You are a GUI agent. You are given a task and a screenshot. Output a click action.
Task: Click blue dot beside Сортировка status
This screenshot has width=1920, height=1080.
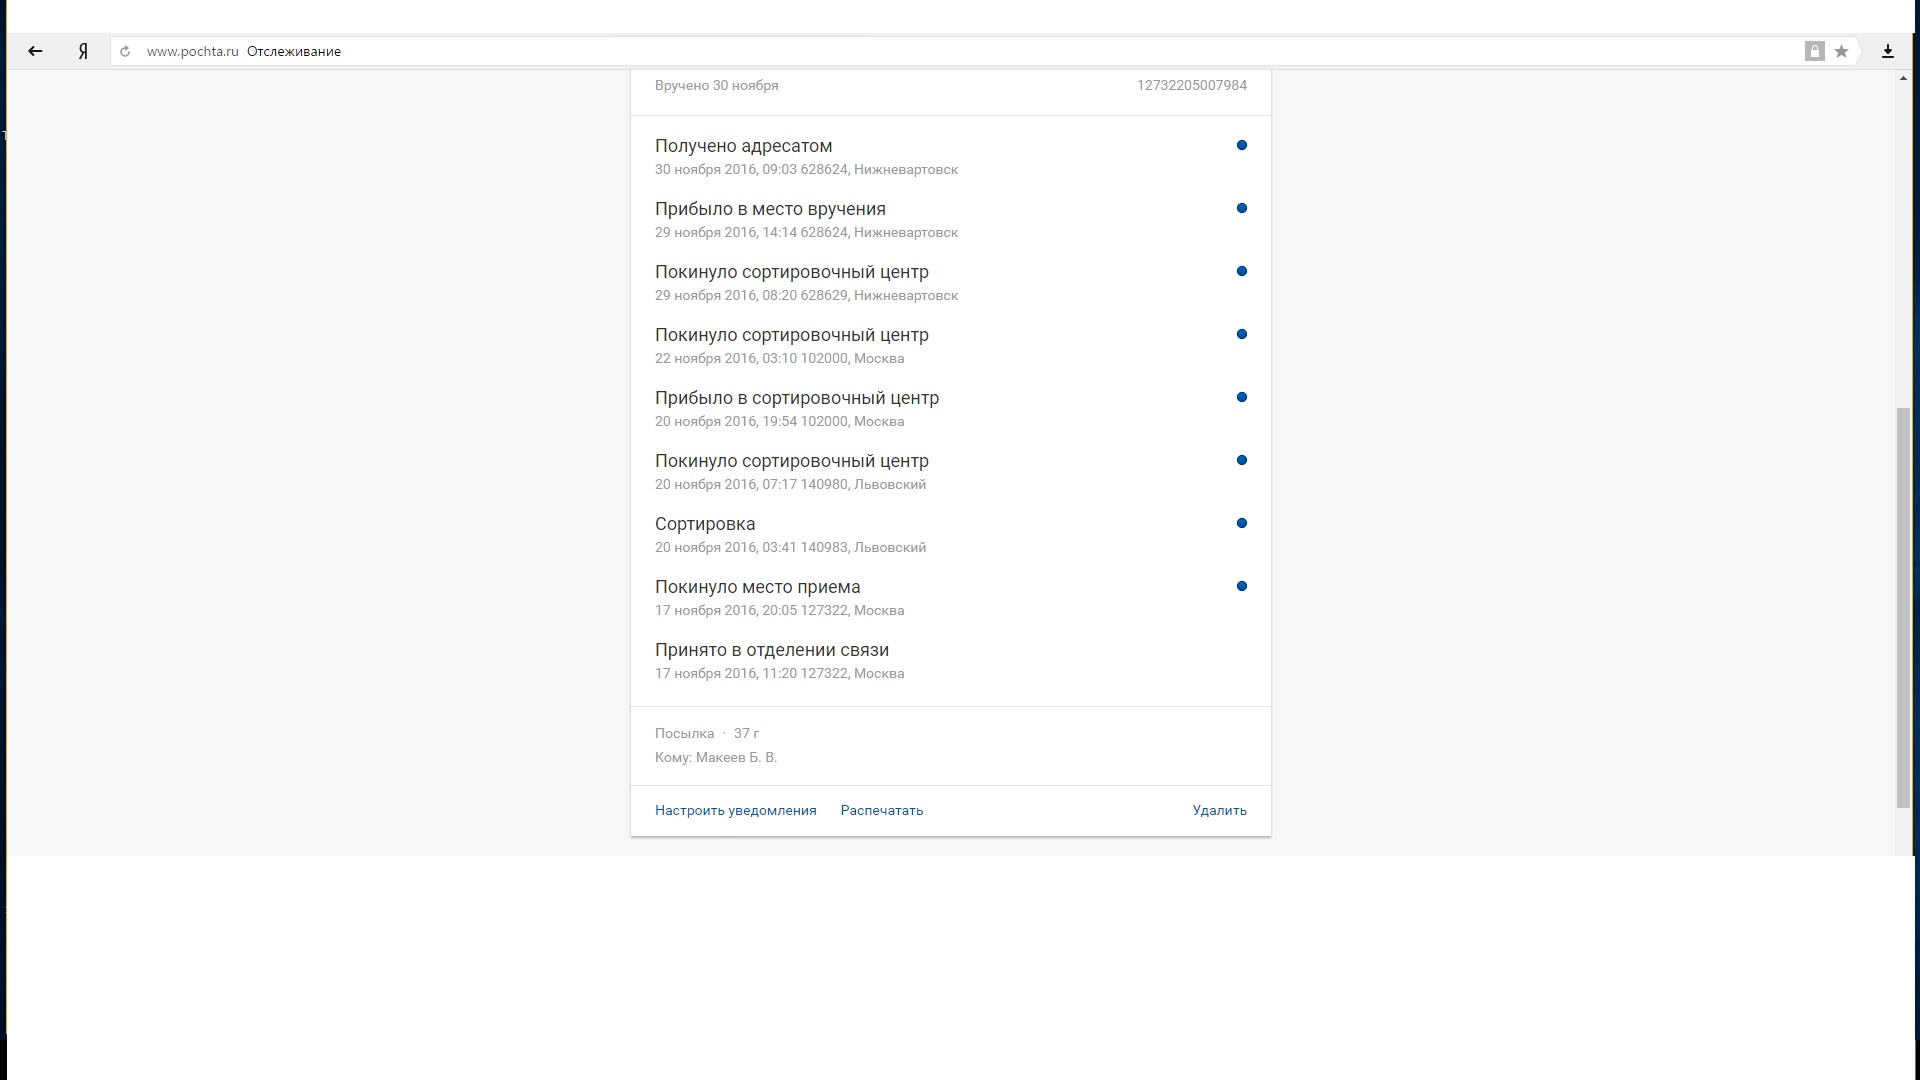click(1241, 523)
